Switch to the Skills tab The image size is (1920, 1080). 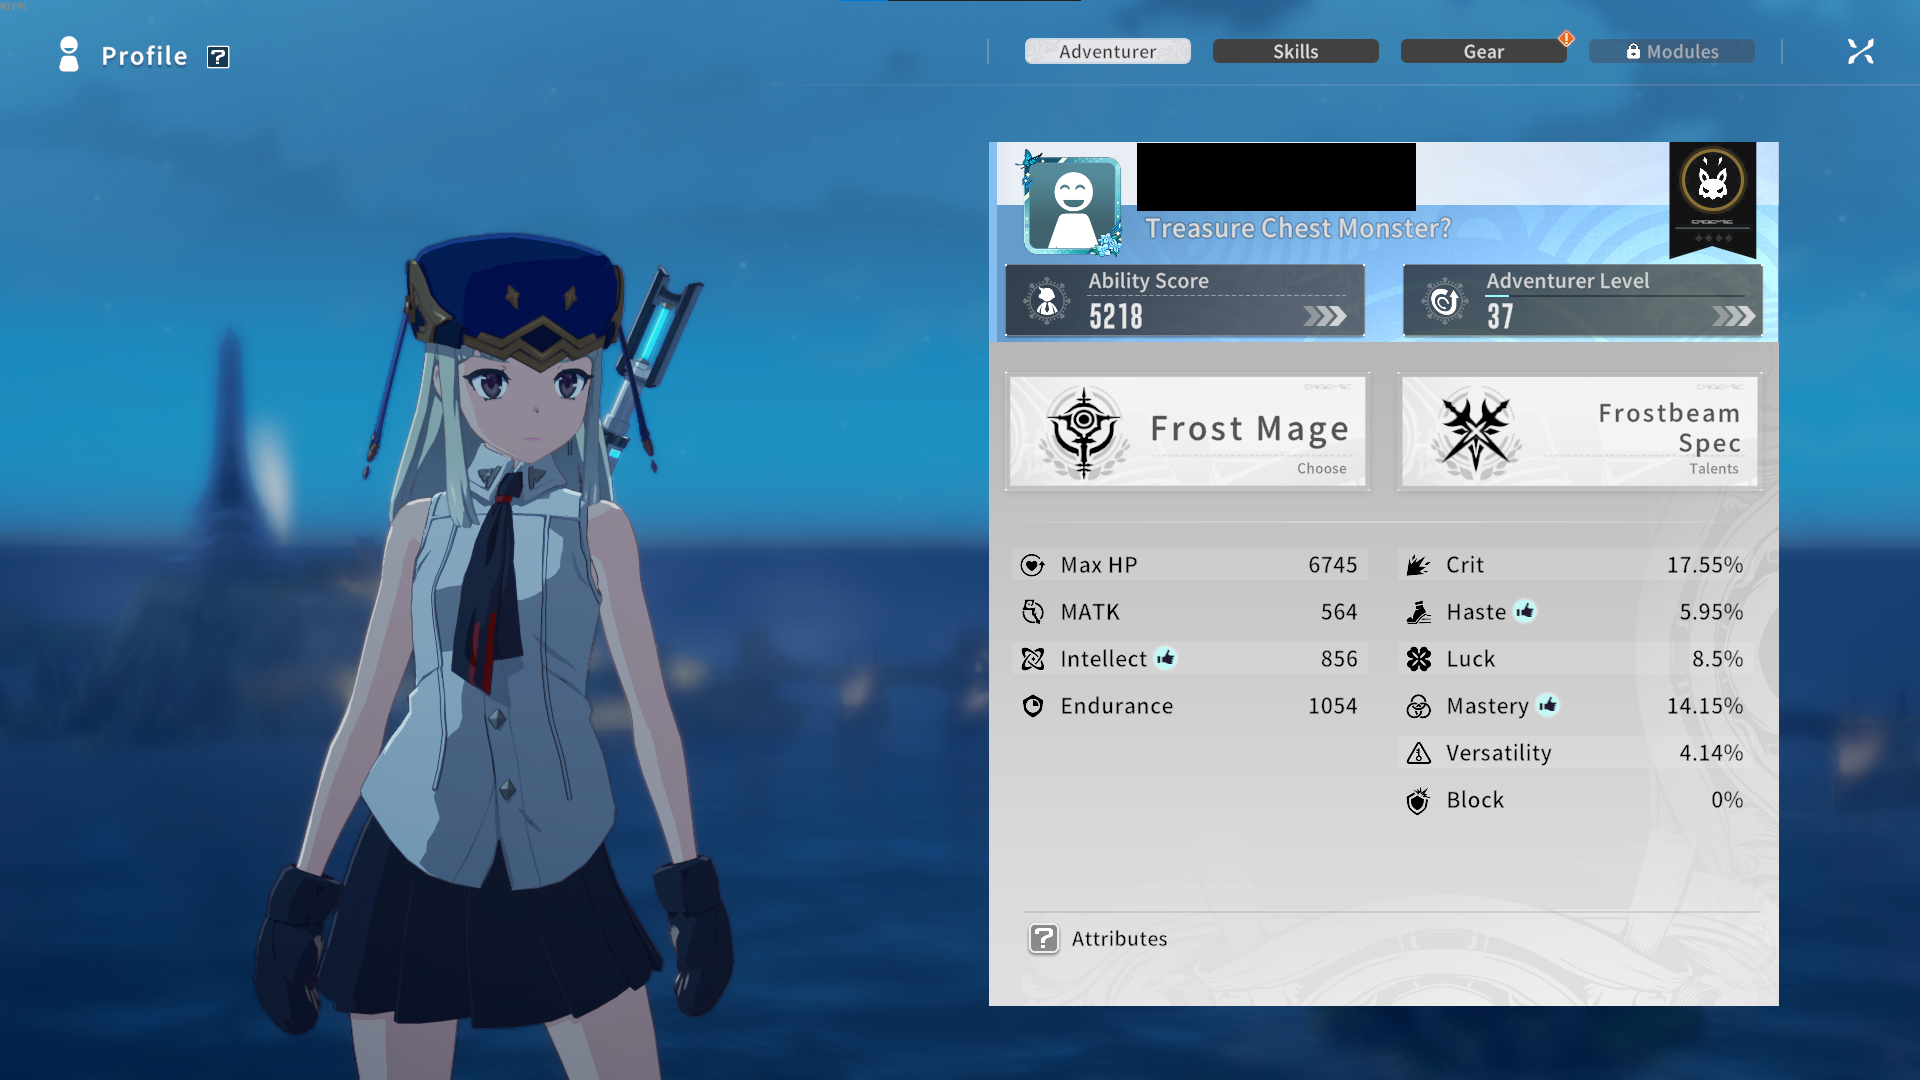[1295, 52]
